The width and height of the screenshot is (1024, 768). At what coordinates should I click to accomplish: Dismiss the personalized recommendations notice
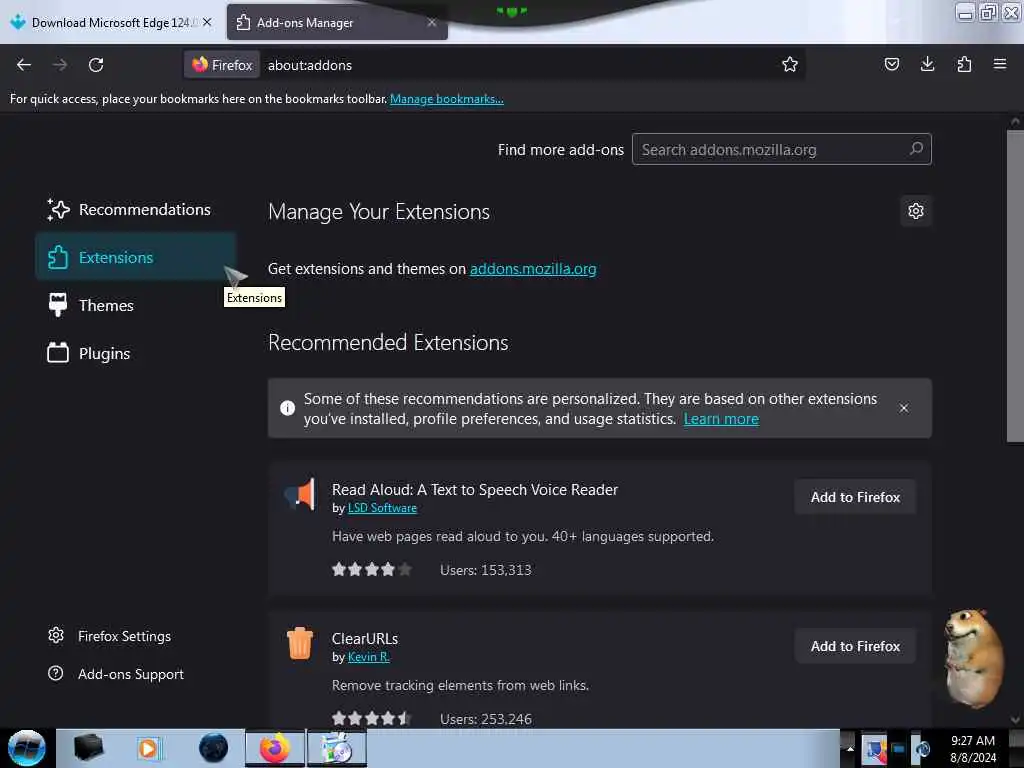point(903,408)
